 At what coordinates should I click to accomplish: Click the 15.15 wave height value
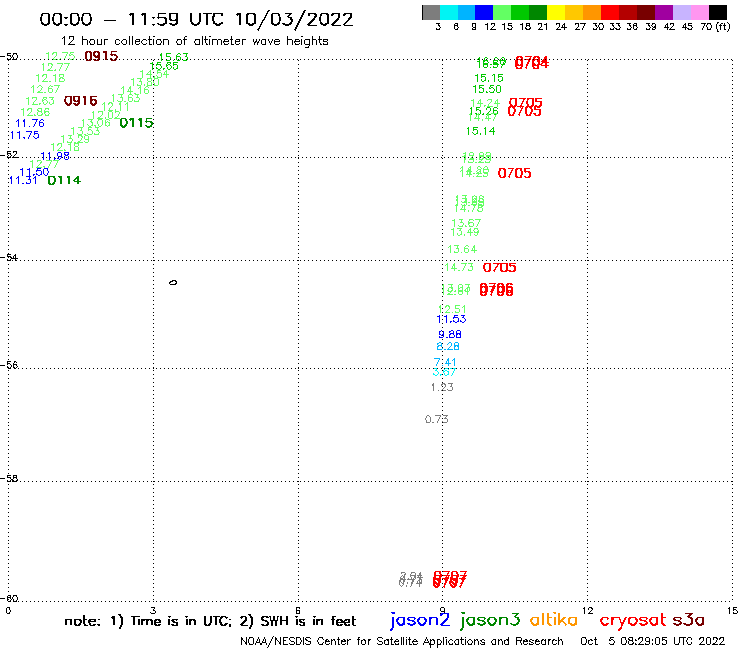489,78
